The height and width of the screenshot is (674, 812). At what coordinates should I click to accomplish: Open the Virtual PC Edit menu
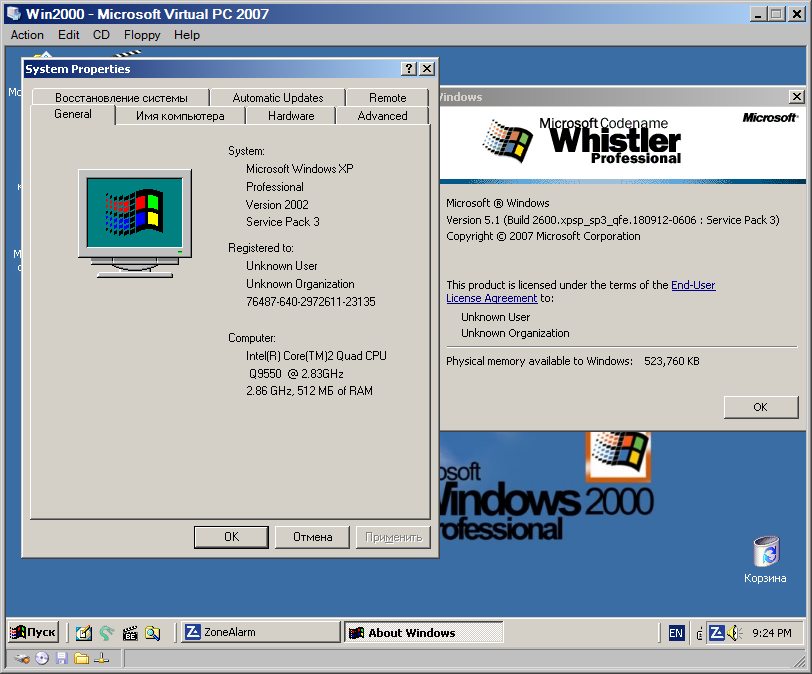68,35
